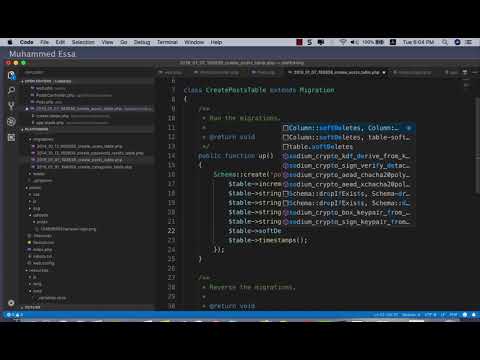Click the editor vertical scrollbar
Image resolution: width=480 pixels, height=360 pixels.
[477, 145]
